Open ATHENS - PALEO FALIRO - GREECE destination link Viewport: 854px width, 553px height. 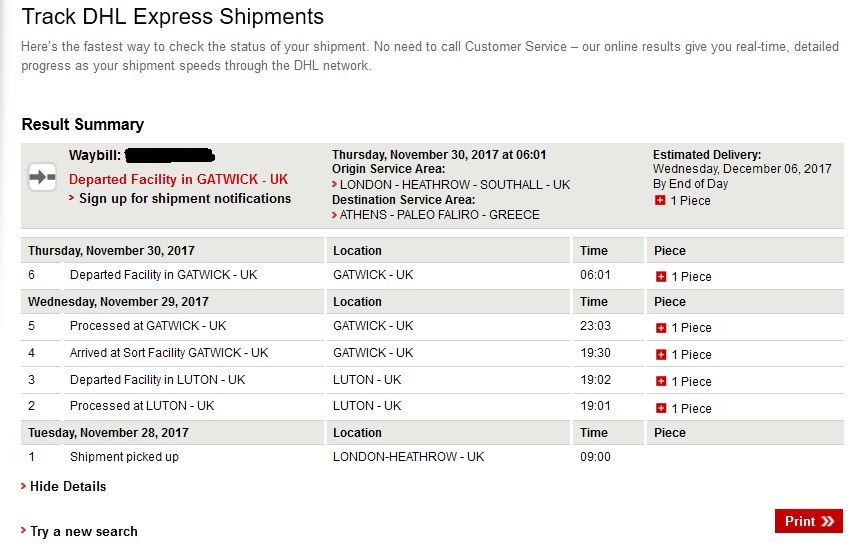tap(440, 215)
